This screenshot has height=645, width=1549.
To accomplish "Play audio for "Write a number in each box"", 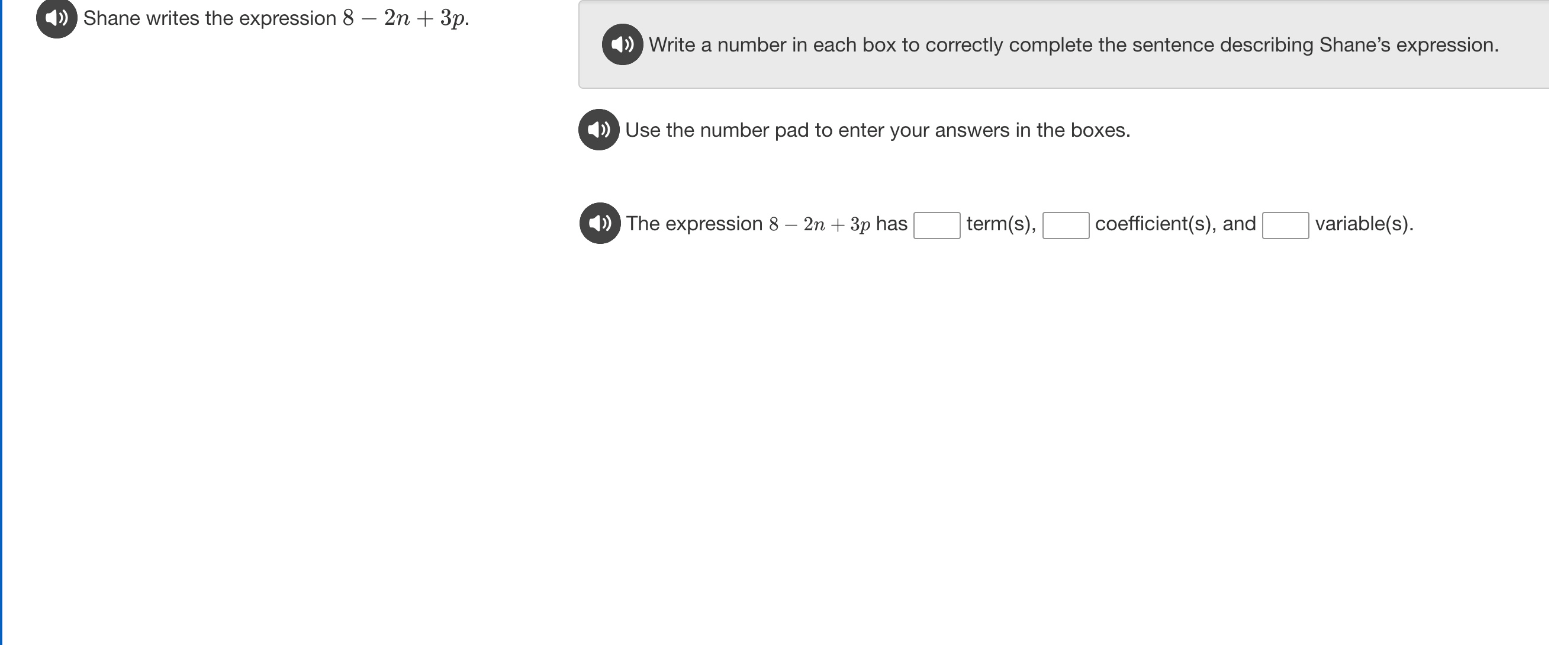I will tap(622, 45).
